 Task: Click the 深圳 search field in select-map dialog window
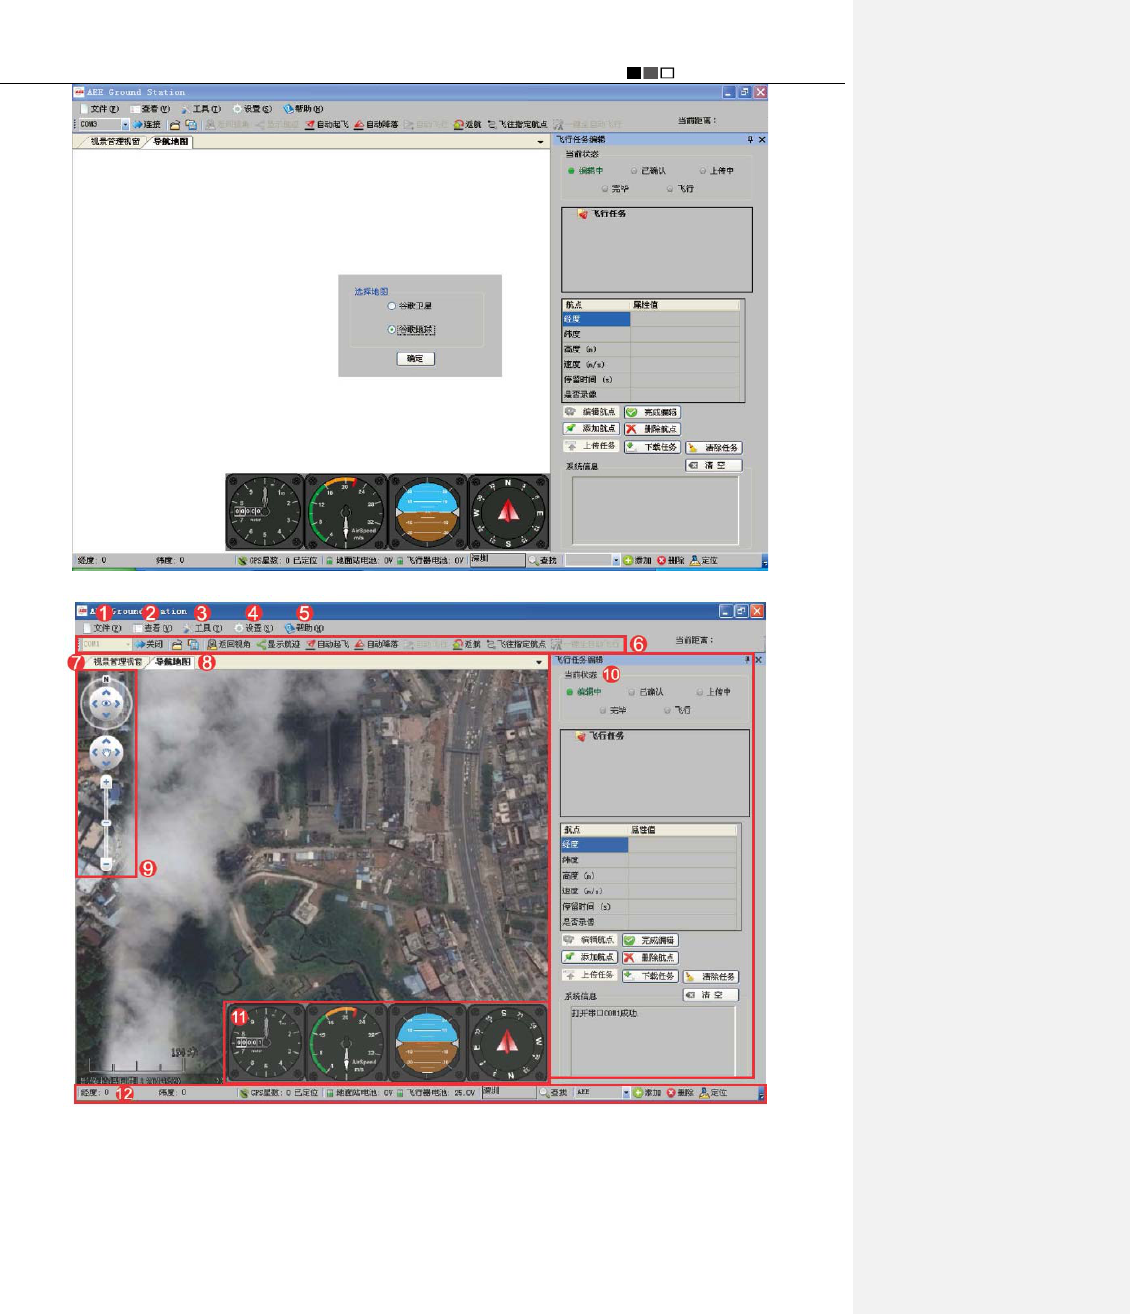click(x=497, y=560)
